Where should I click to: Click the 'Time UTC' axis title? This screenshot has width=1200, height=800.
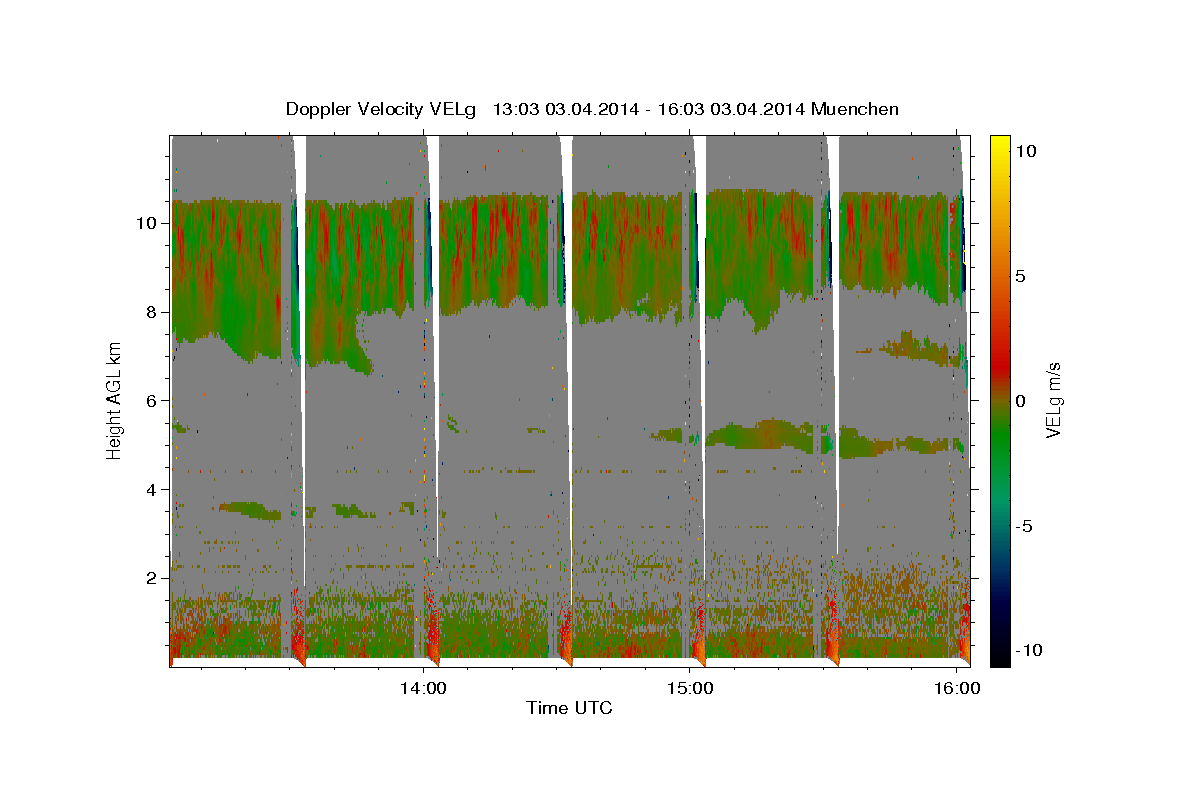click(x=569, y=709)
